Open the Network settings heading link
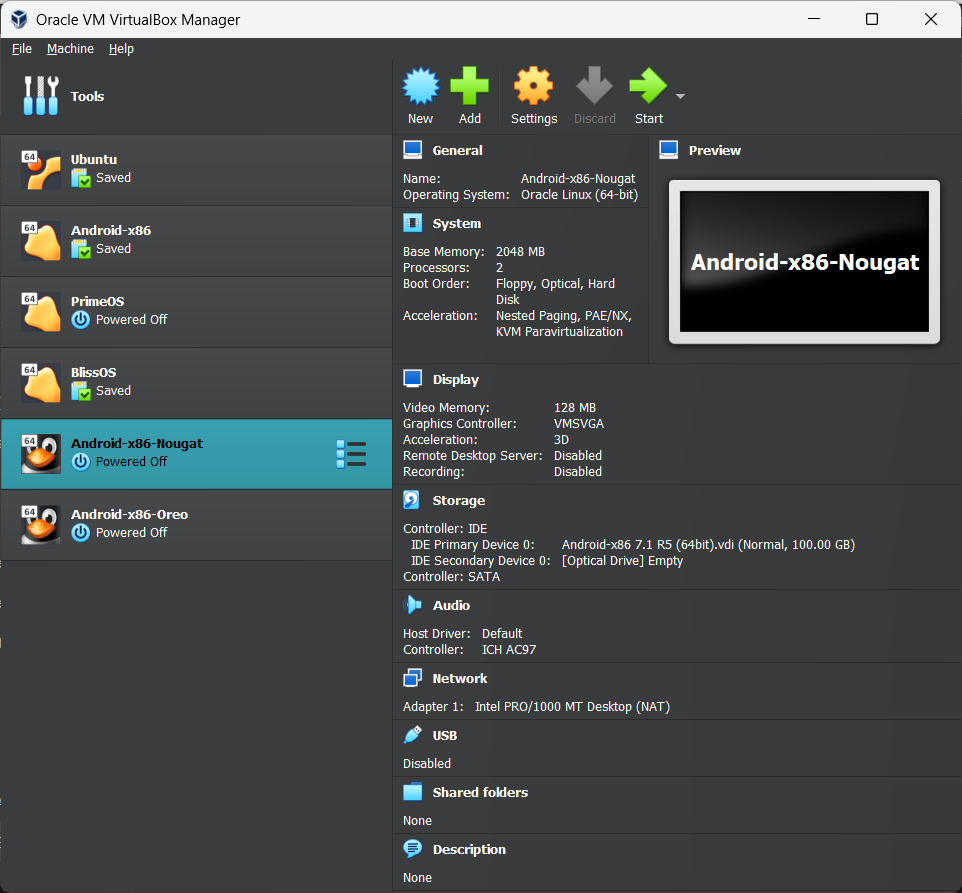 [x=460, y=678]
